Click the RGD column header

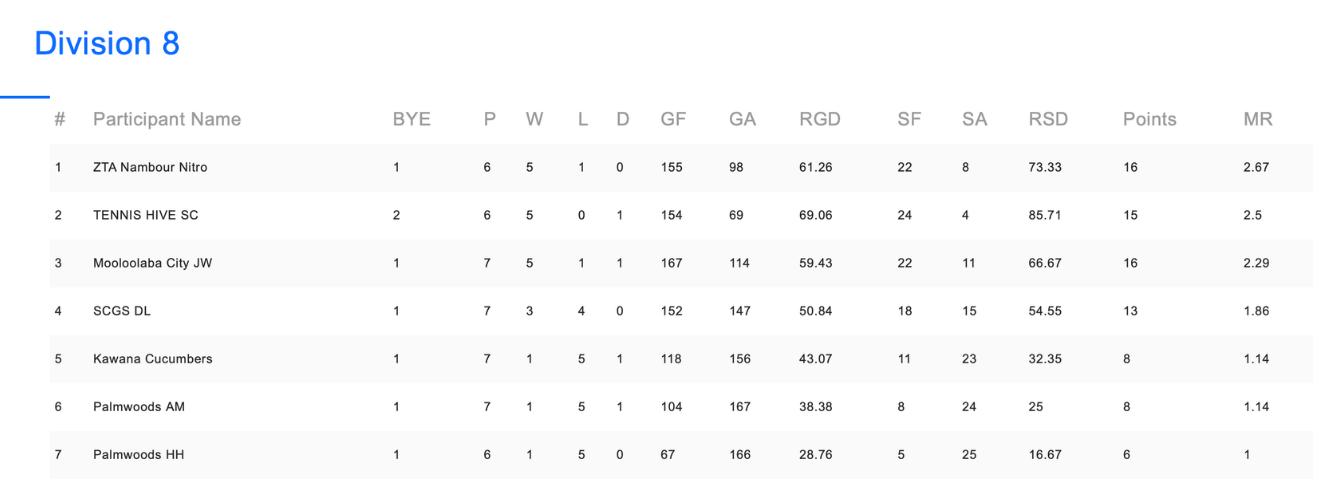point(820,119)
